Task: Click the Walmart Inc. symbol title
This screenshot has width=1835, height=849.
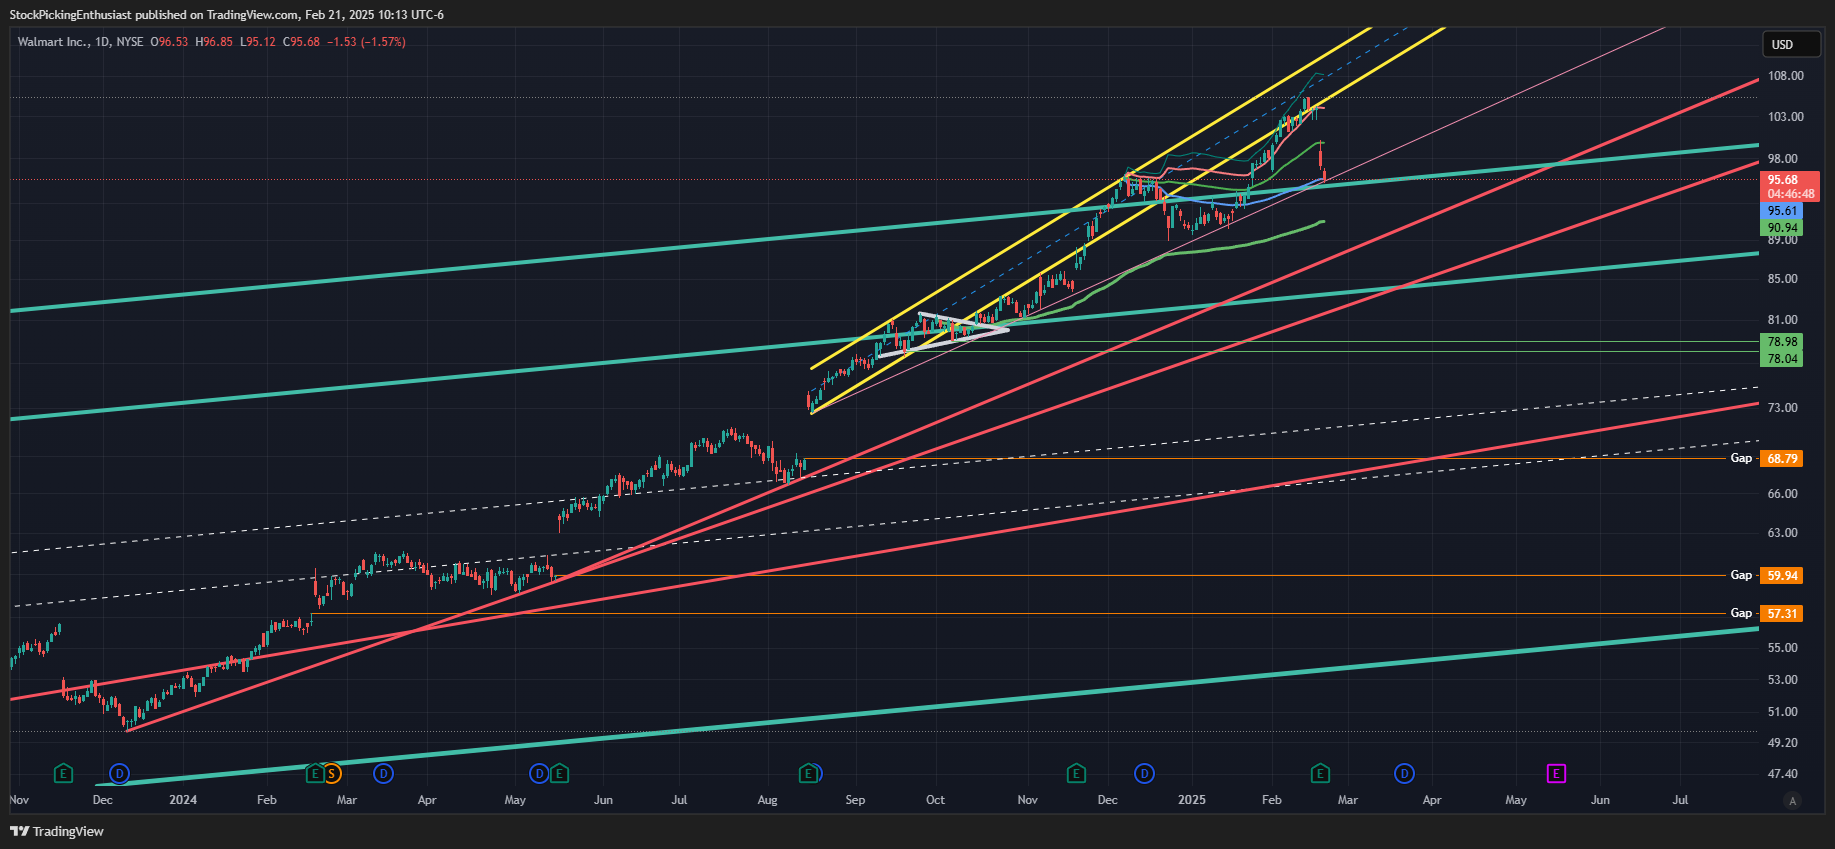Action: tap(53, 42)
